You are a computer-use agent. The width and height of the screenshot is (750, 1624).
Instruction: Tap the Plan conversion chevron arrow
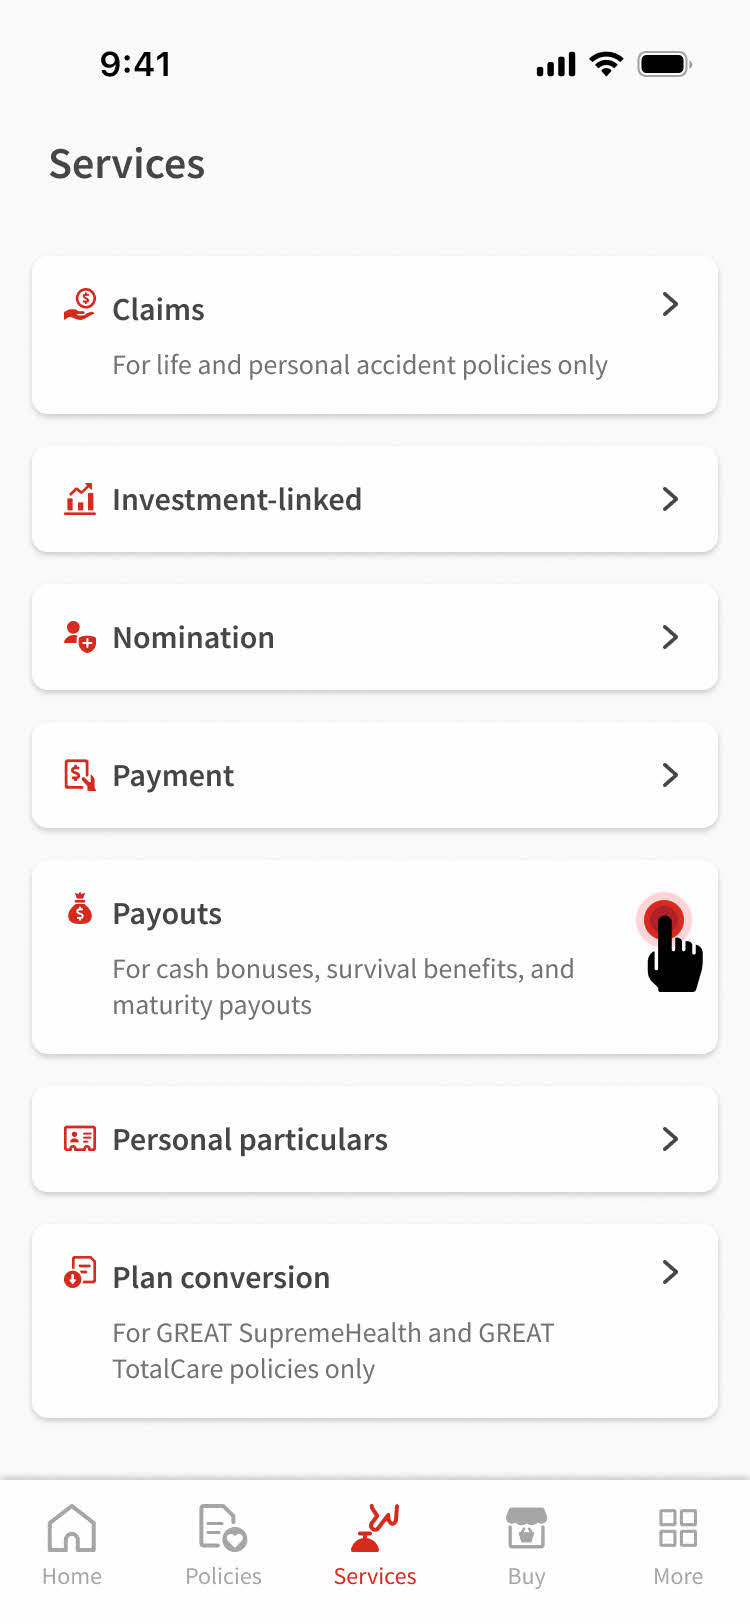tap(670, 1272)
